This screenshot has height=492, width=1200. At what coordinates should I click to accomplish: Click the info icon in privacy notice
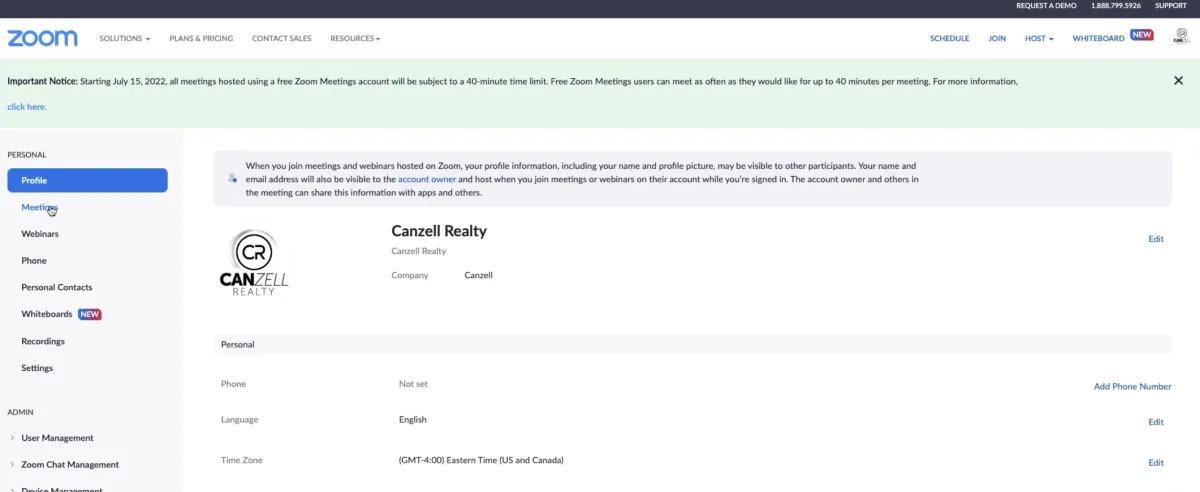click(x=232, y=178)
